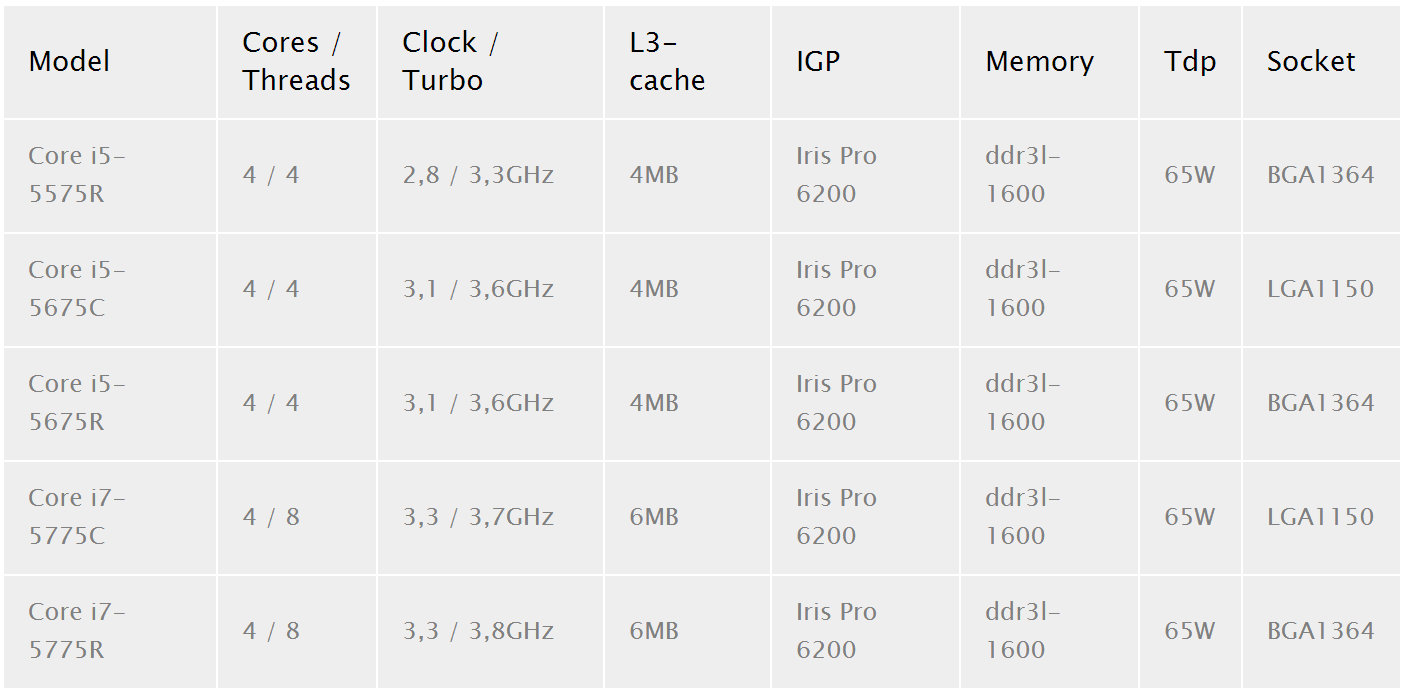Click the 6MB cache cell for Core i7-5775C
The height and width of the screenshot is (693, 1404).
[654, 517]
